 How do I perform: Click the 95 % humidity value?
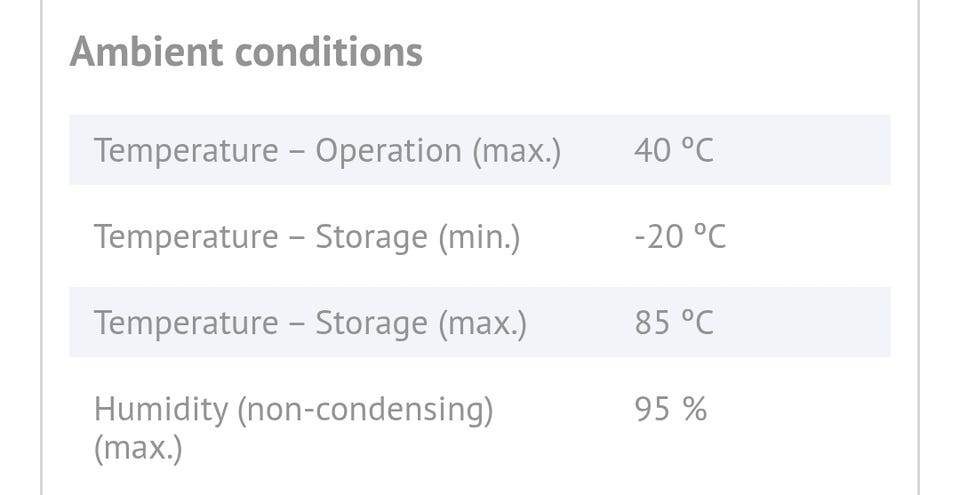pyautogui.click(x=671, y=409)
